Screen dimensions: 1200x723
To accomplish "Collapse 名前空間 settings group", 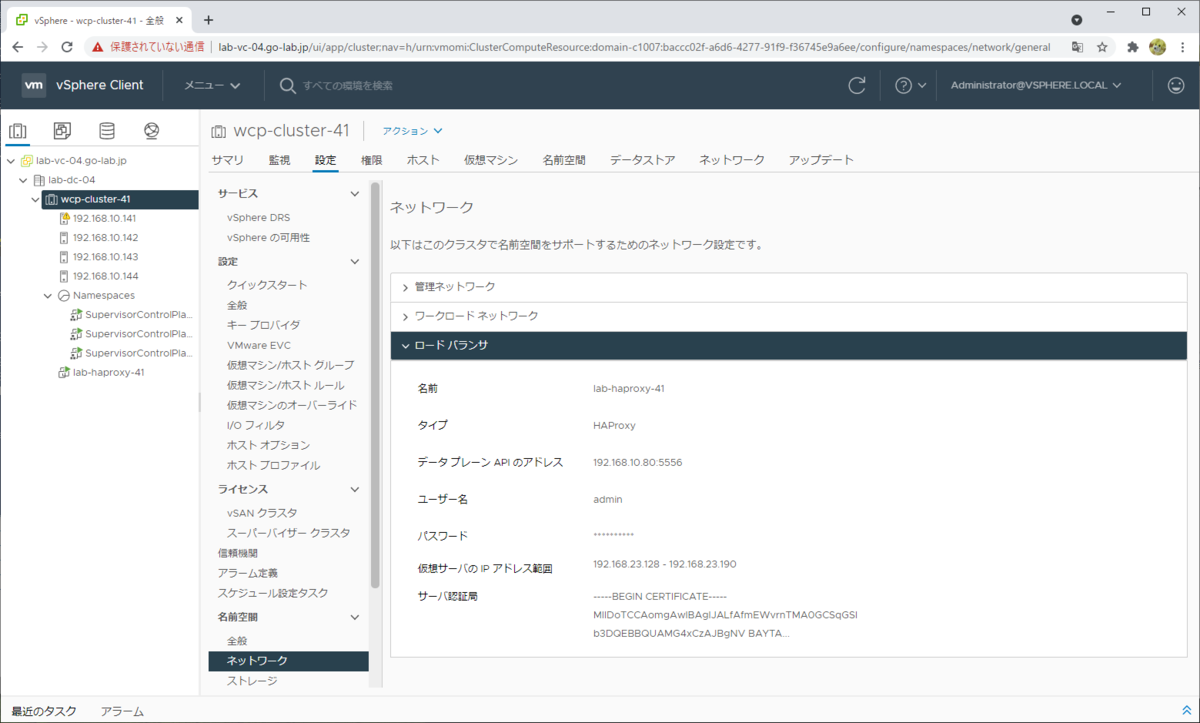I will pos(354,617).
